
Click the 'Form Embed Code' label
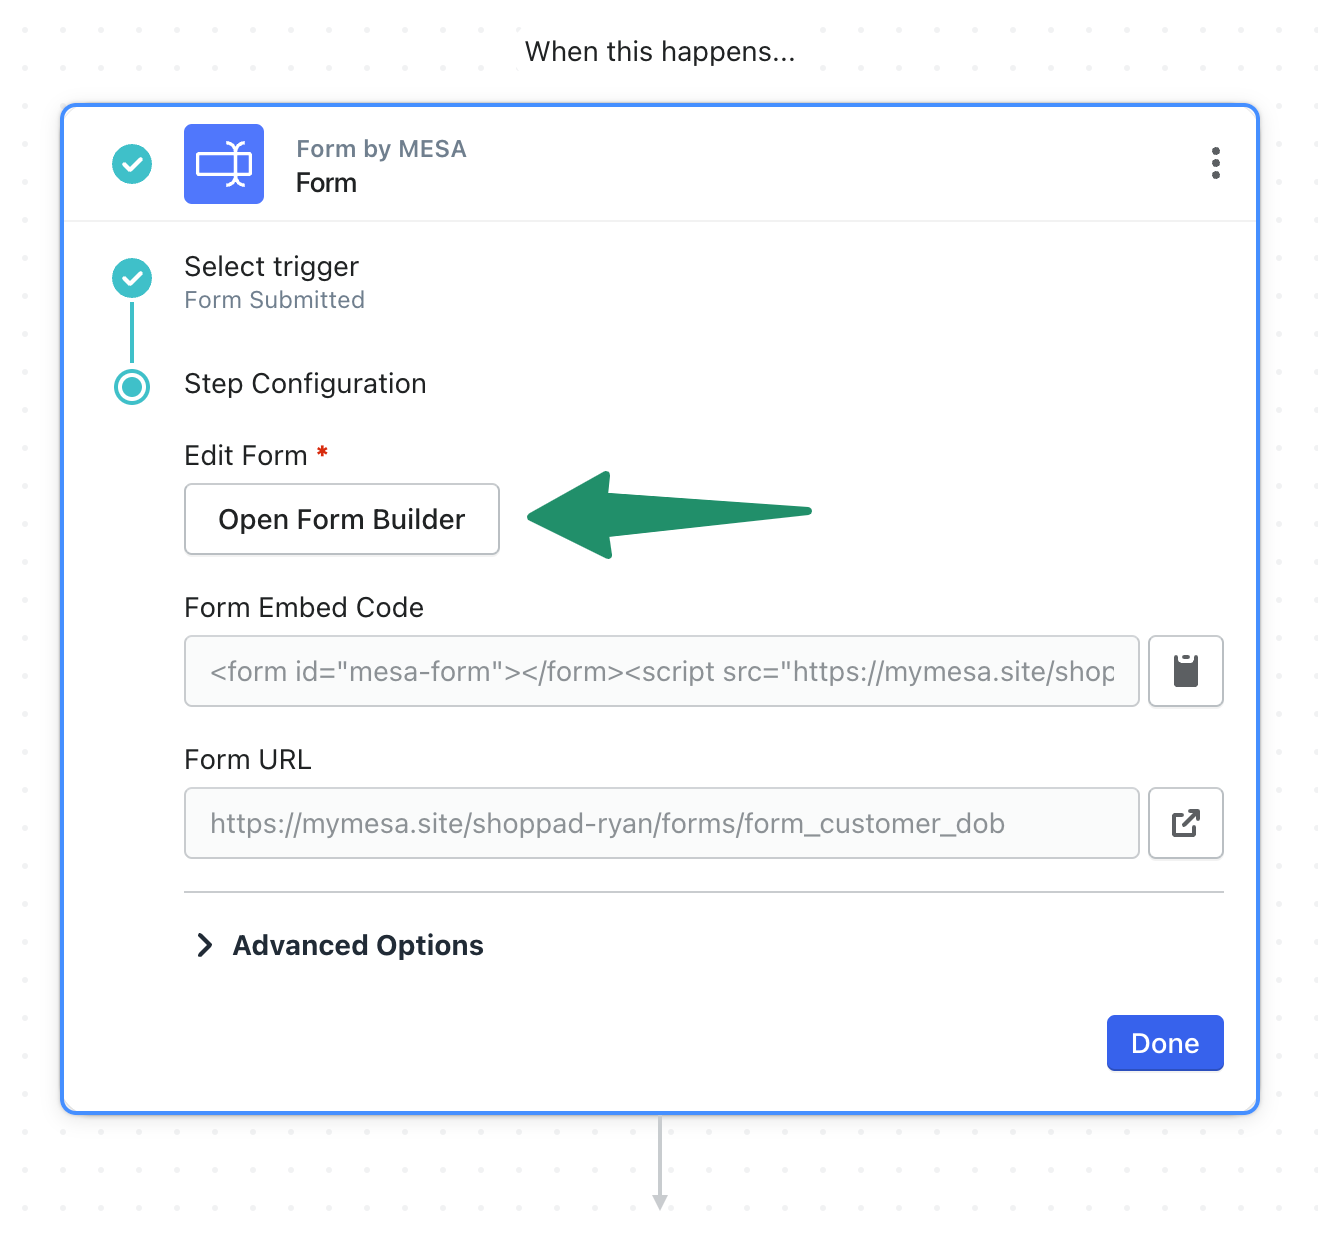[304, 607]
